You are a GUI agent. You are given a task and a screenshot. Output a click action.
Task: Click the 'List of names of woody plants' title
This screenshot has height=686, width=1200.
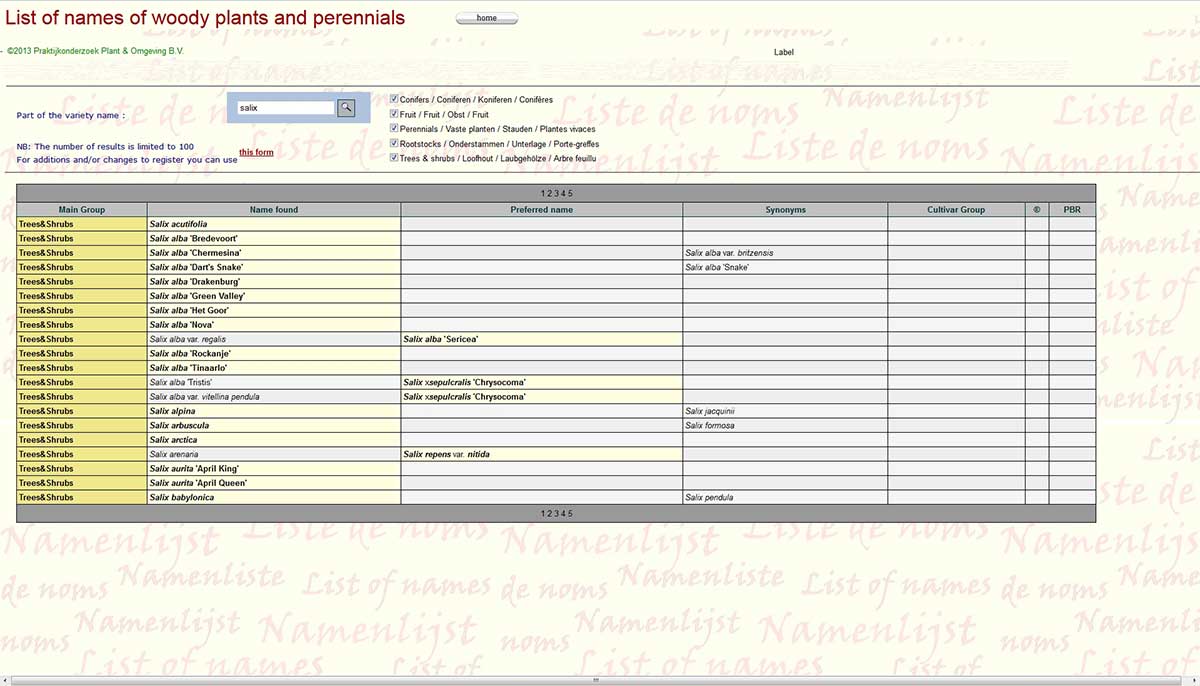coord(206,18)
